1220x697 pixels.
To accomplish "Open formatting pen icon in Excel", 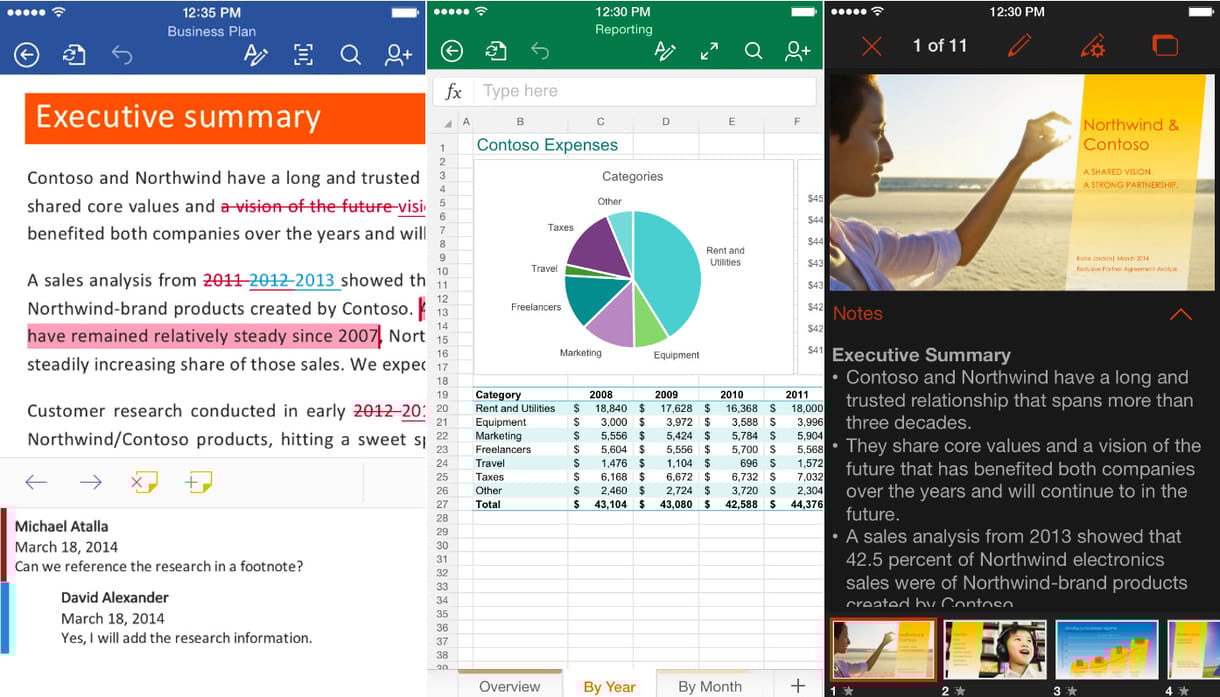I will point(665,51).
